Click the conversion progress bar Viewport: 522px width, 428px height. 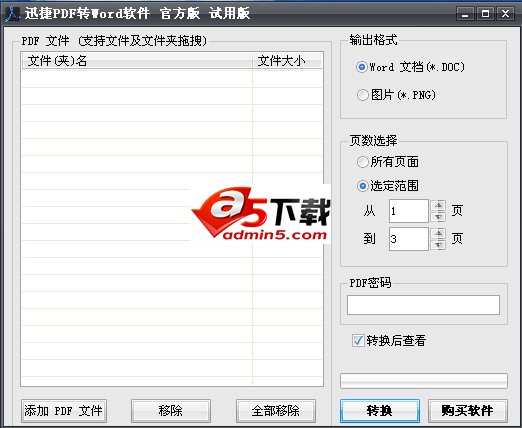click(424, 381)
